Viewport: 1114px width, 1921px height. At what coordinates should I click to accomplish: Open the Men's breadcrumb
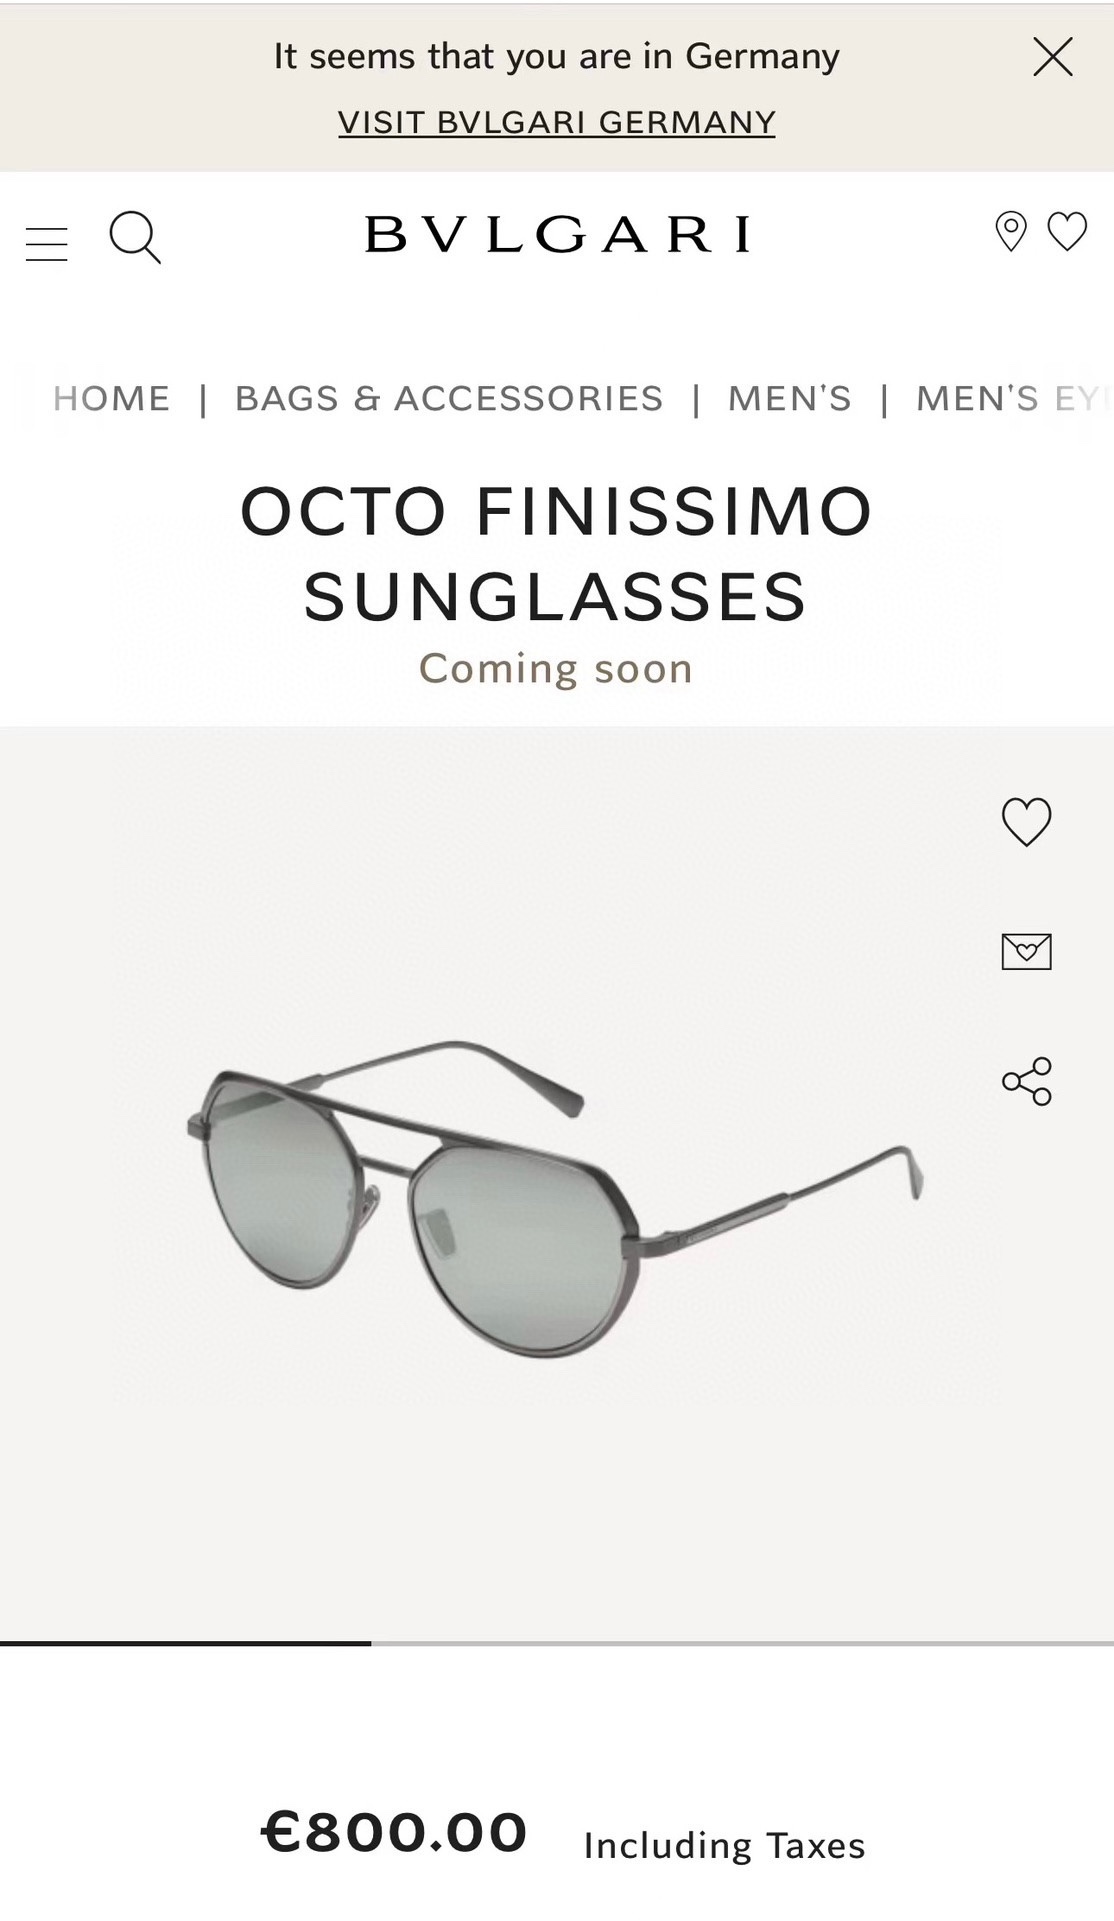[790, 398]
